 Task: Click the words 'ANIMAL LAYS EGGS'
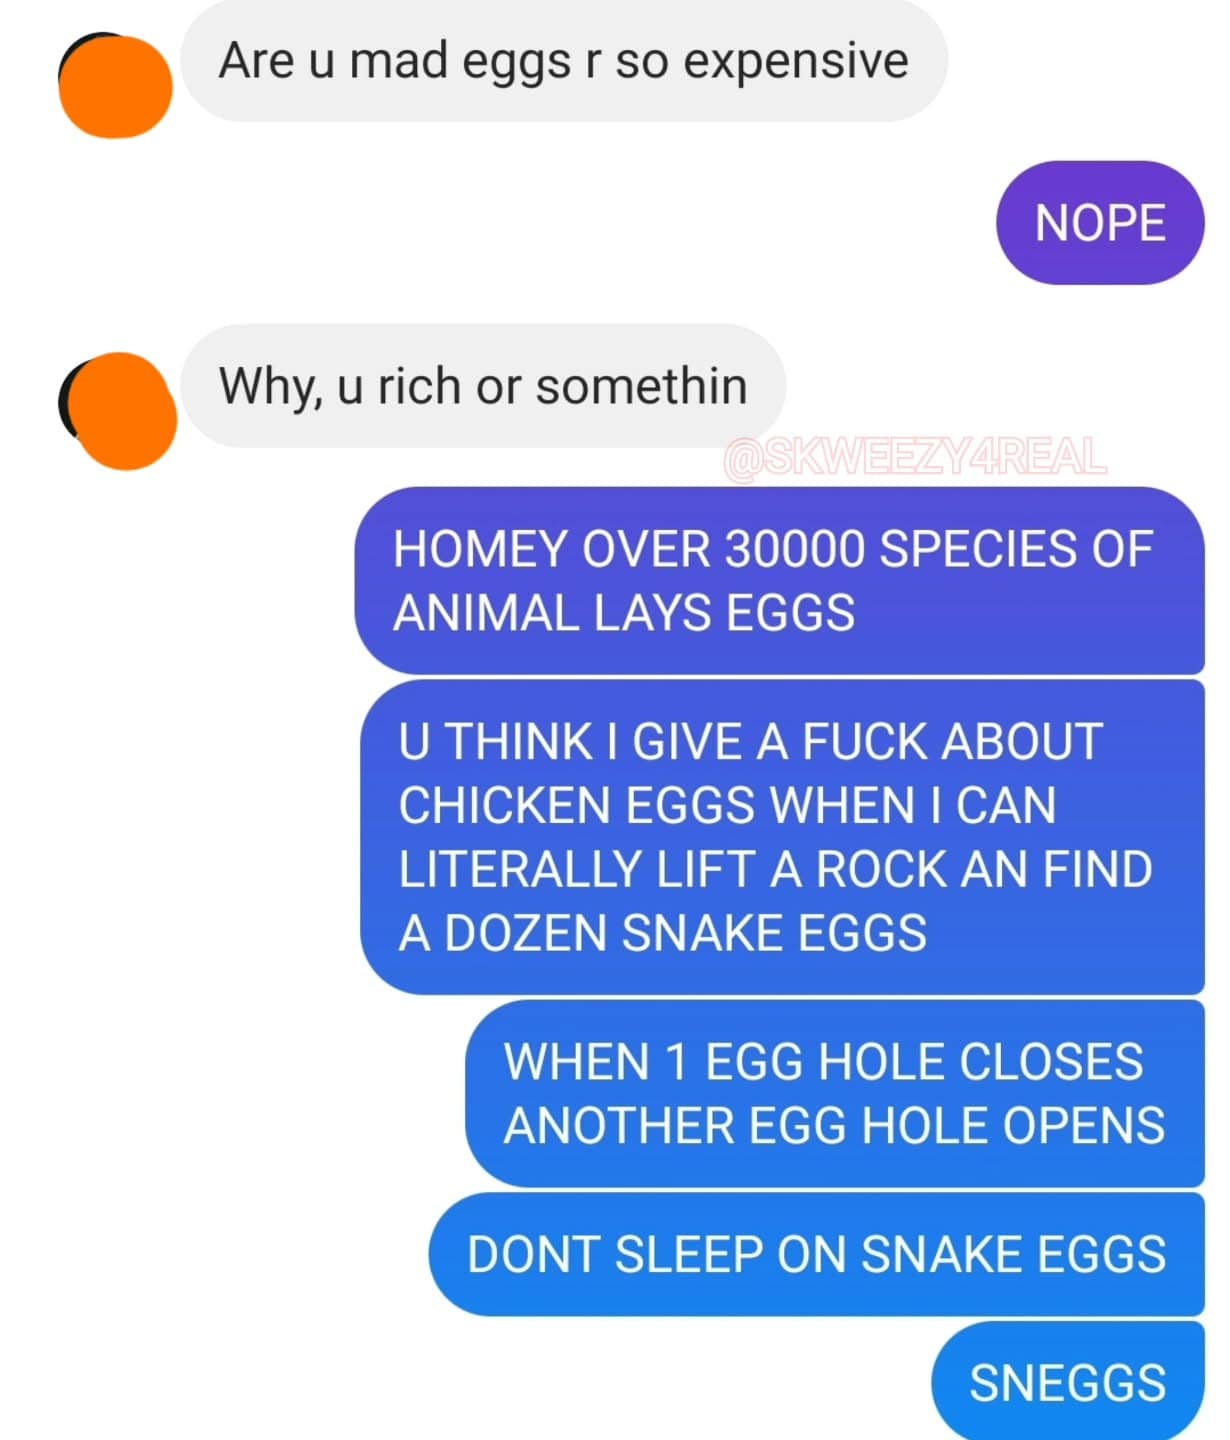pos(625,613)
